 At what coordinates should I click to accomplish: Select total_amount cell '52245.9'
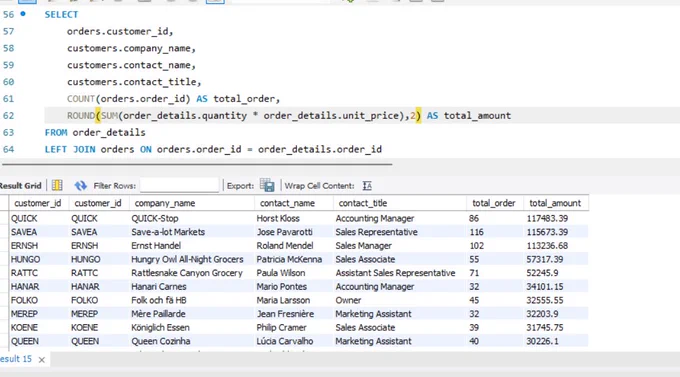click(x=542, y=273)
